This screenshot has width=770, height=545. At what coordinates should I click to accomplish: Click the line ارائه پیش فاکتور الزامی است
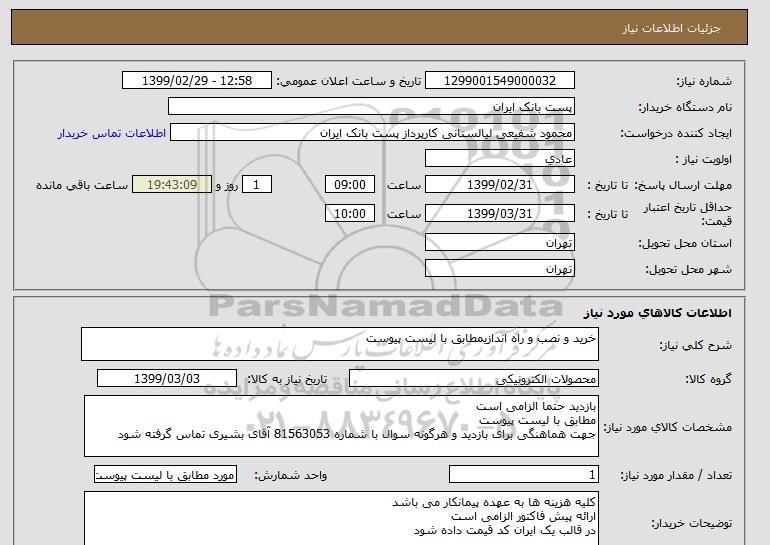523,516
